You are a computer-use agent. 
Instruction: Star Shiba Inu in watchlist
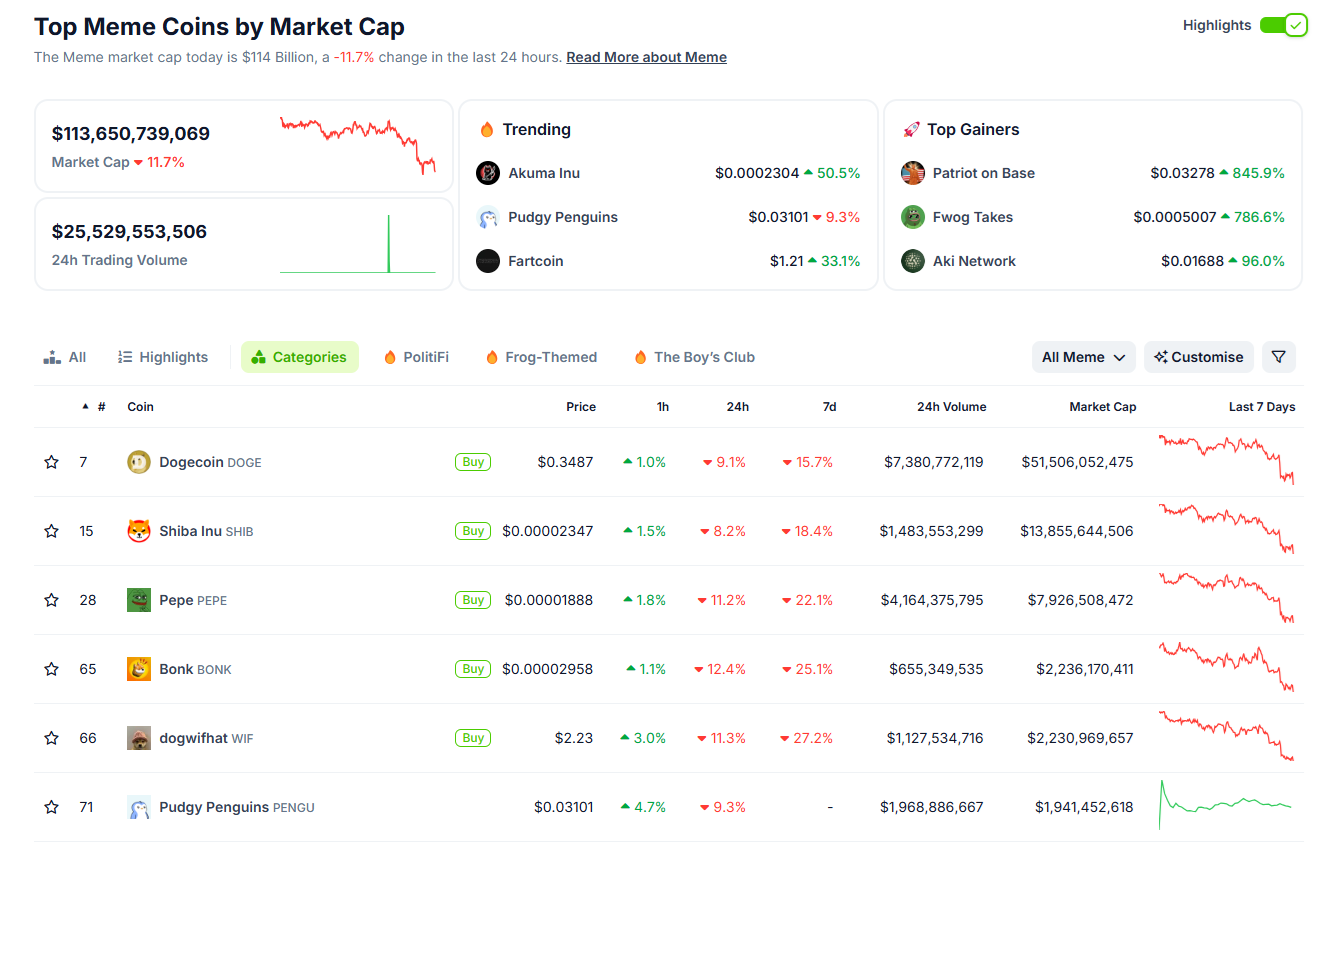point(51,531)
